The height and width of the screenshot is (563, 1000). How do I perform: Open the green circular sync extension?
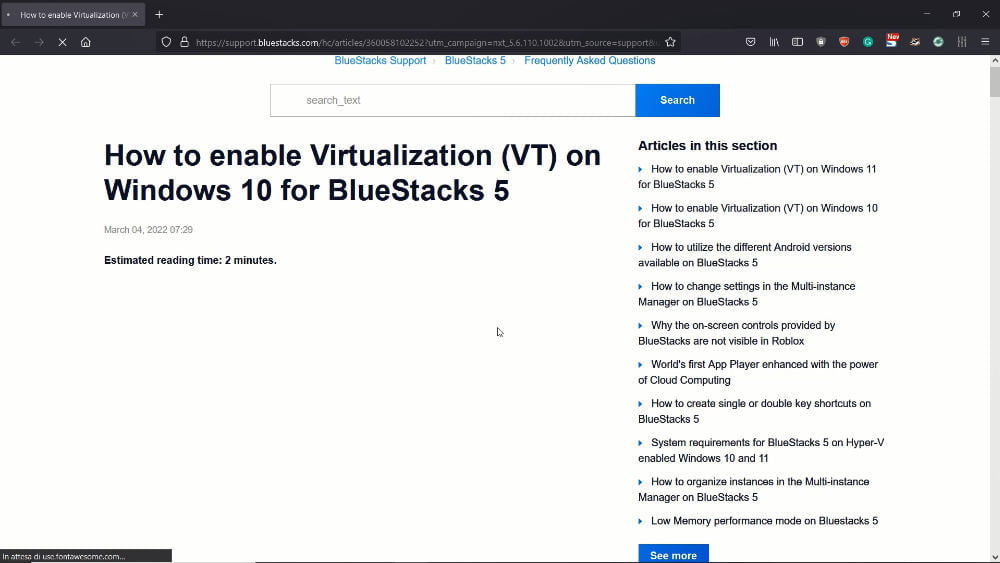[x=938, y=42]
